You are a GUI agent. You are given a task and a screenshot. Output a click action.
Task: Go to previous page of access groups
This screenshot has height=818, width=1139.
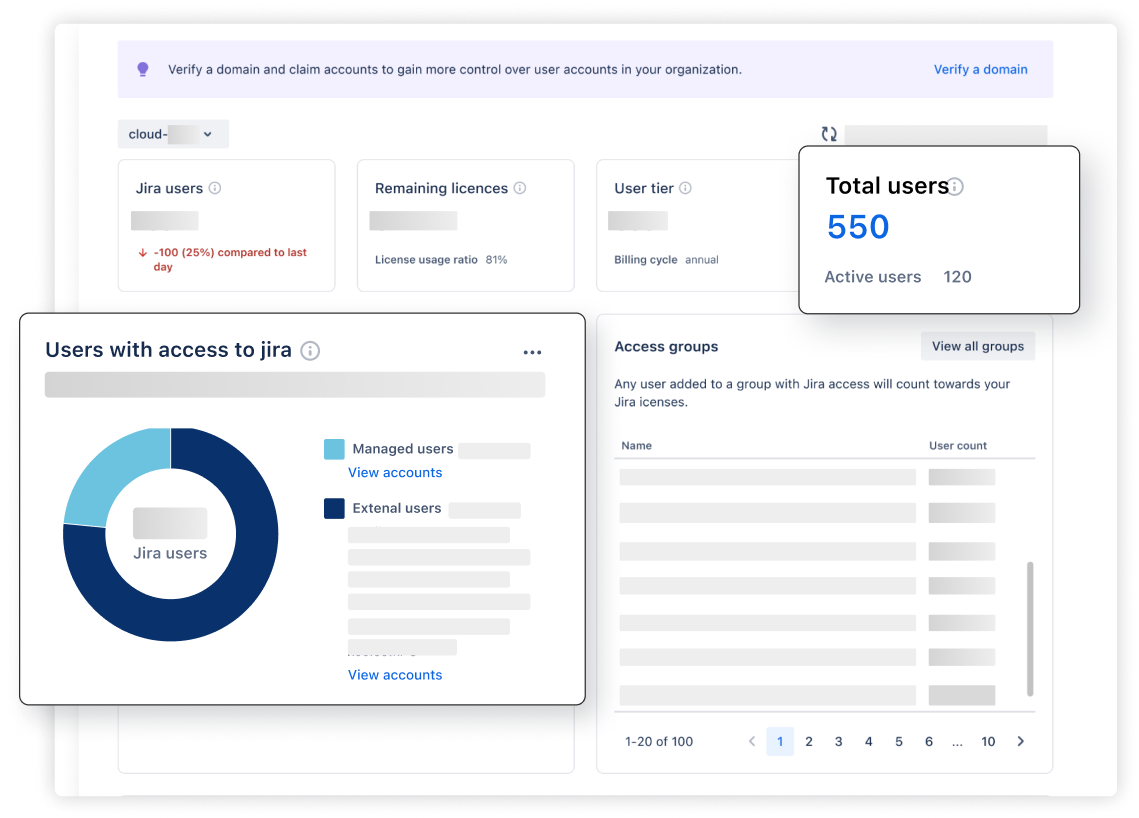click(751, 741)
